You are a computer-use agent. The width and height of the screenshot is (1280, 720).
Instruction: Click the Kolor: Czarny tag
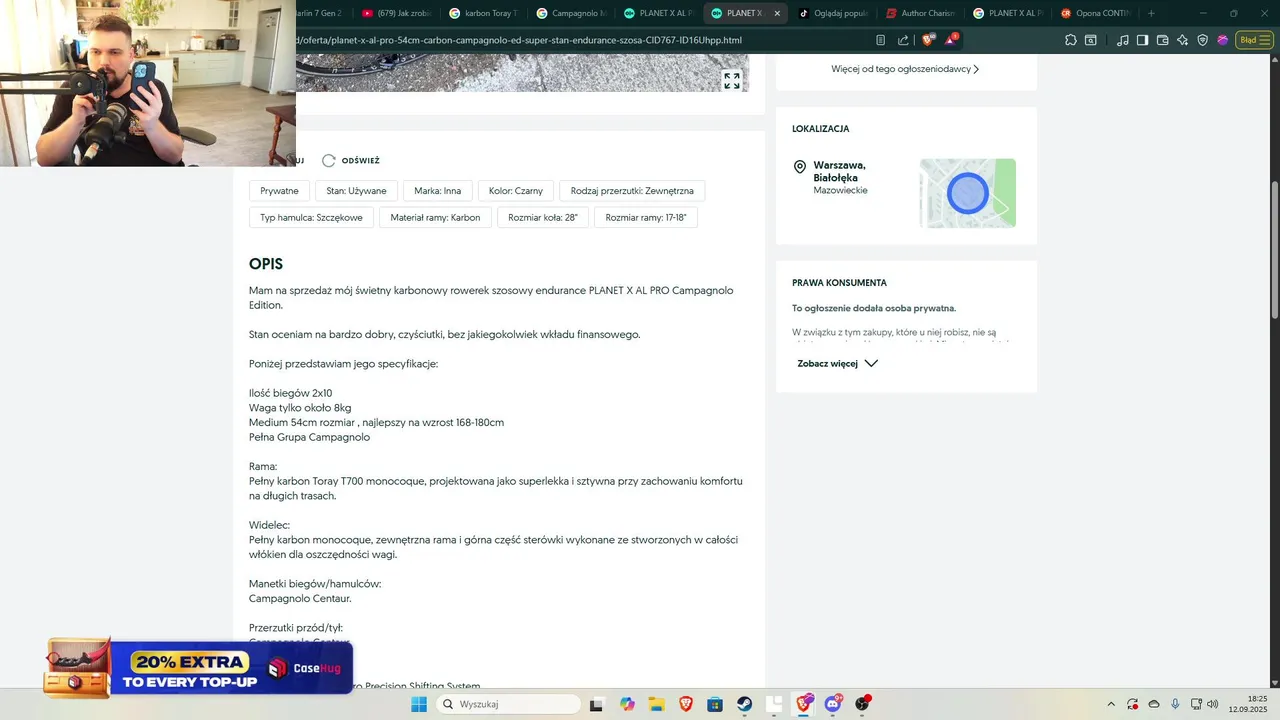click(516, 190)
